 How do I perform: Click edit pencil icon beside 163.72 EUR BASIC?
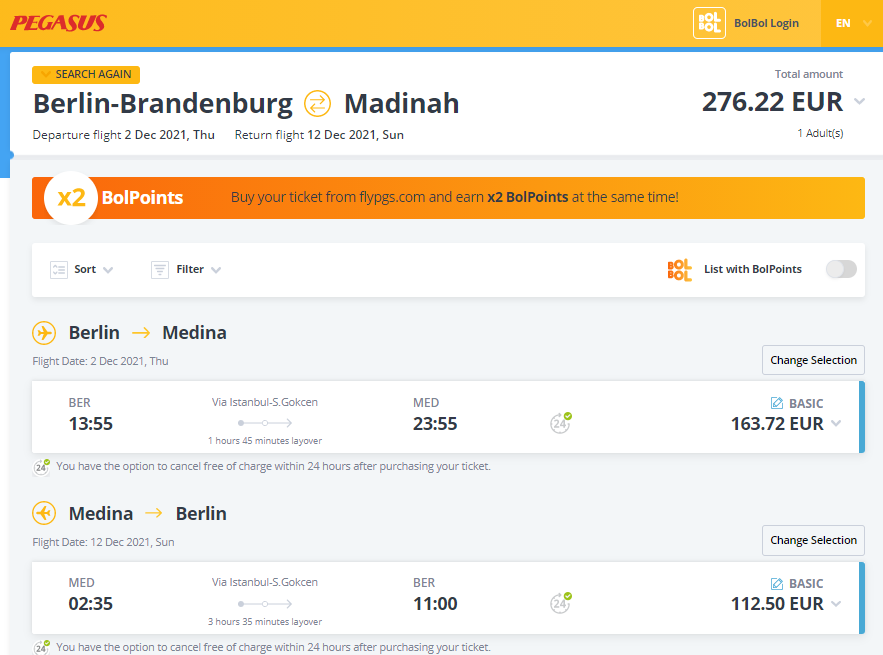[777, 403]
